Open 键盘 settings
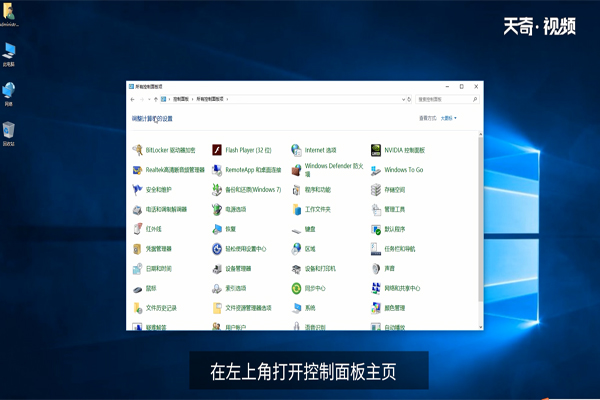600x400 pixels. pos(303,230)
